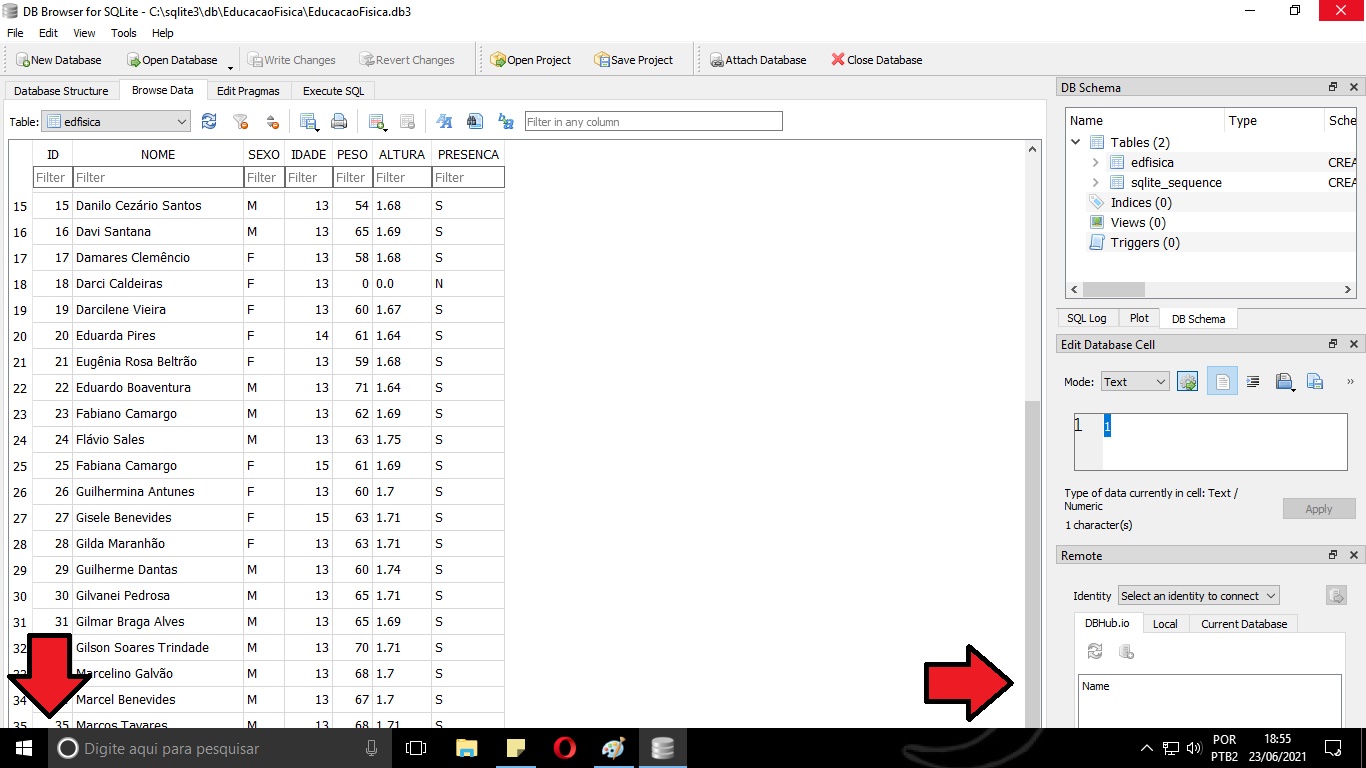Open the Mode dropdown in cell editor
The width and height of the screenshot is (1366, 768).
coord(1134,381)
